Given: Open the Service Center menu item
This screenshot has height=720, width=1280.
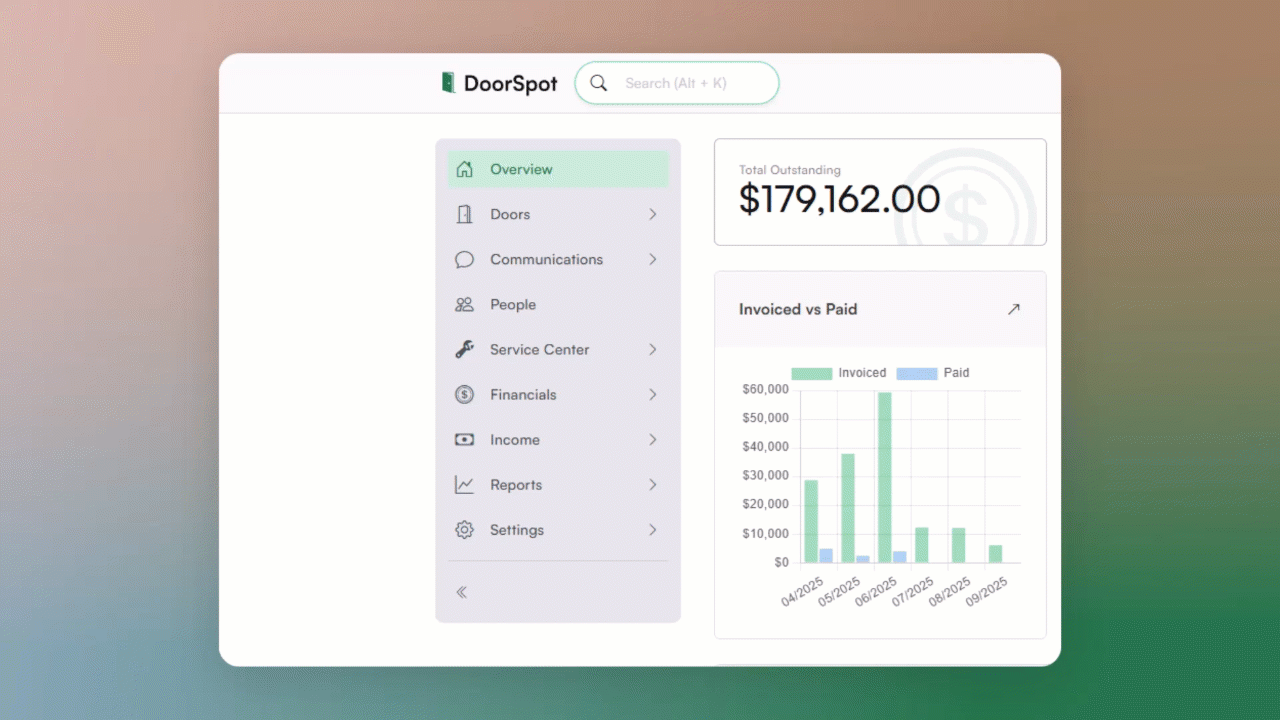Looking at the screenshot, I should pyautogui.click(x=558, y=349).
